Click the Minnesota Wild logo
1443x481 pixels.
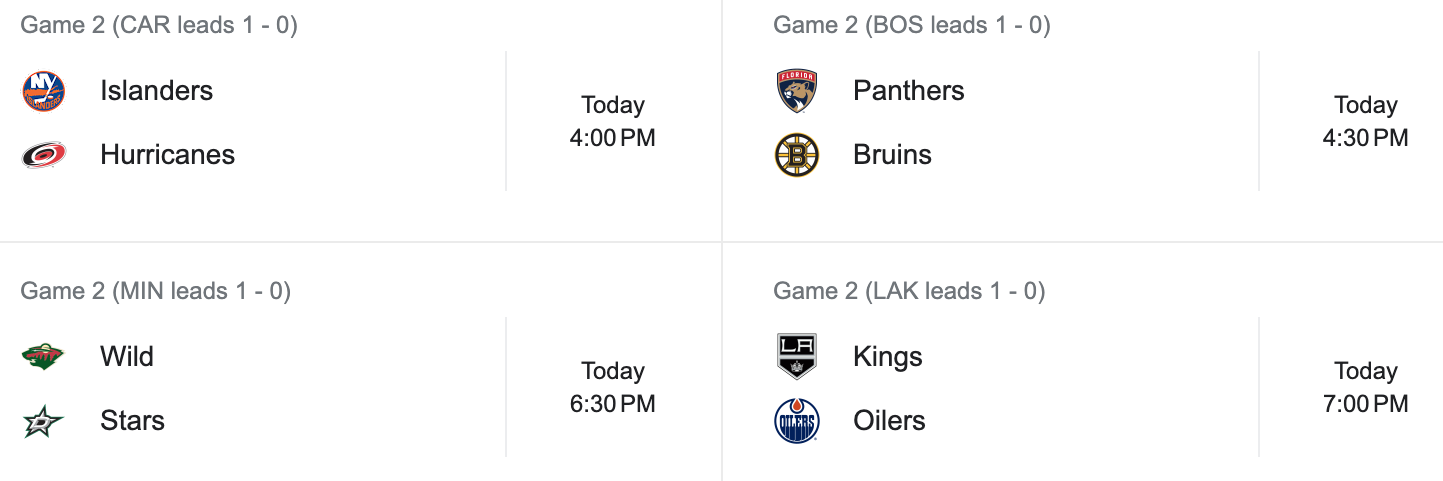coord(43,357)
